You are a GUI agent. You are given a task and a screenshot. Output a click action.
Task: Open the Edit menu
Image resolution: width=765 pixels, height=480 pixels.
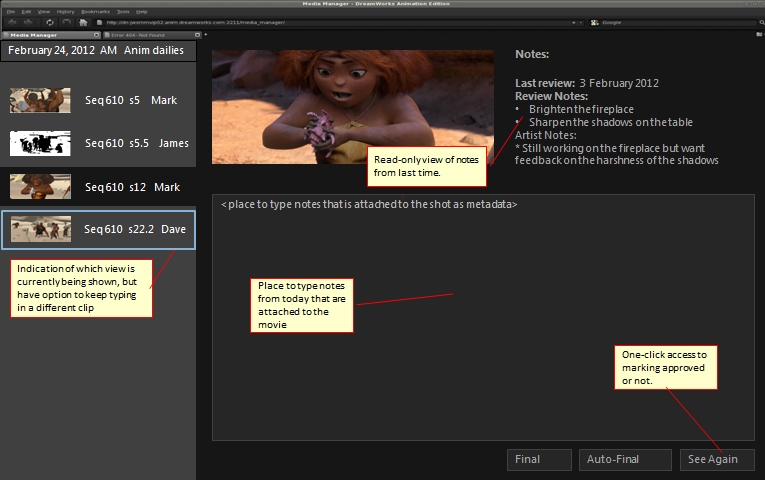coord(26,11)
